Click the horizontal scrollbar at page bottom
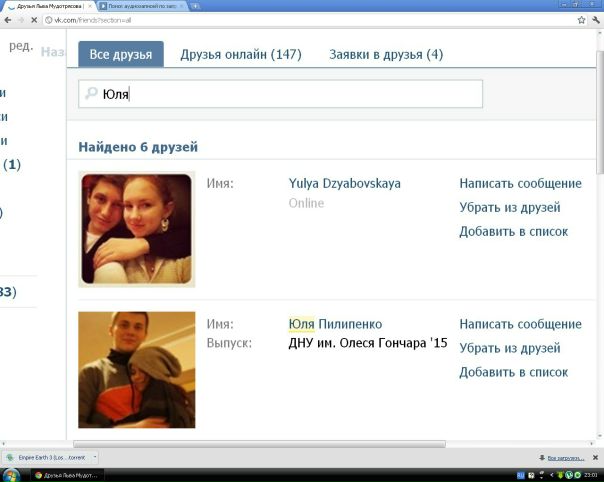 tap(260, 444)
